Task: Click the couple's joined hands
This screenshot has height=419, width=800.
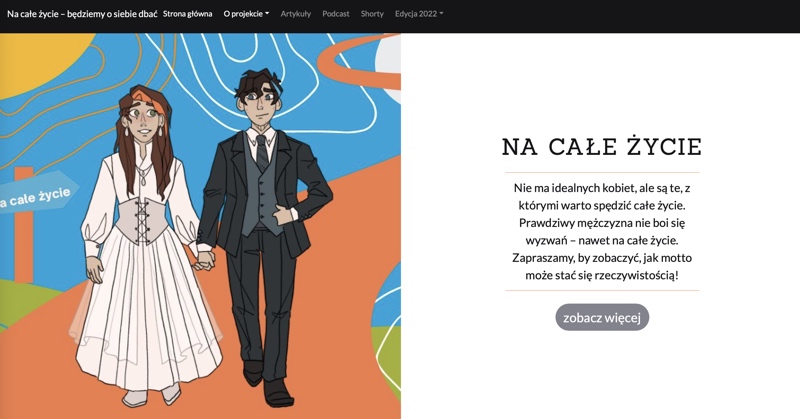Action: click(204, 259)
